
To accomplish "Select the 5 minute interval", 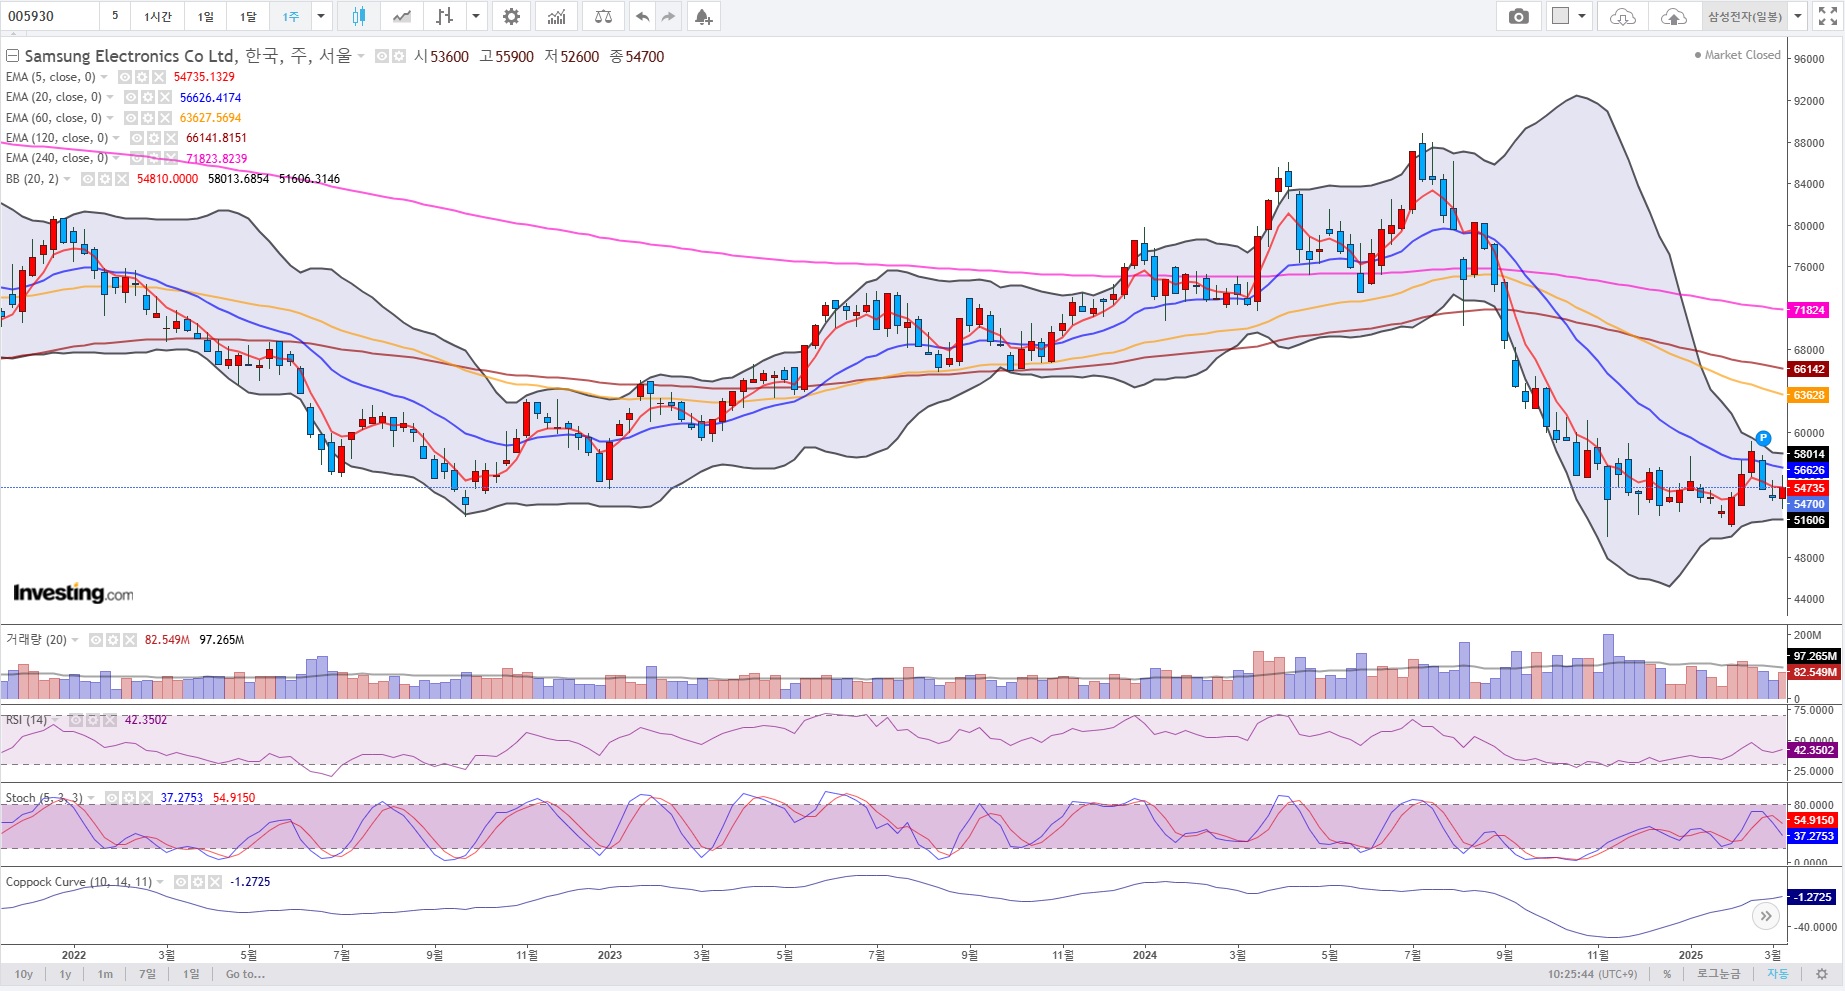I will click(115, 16).
